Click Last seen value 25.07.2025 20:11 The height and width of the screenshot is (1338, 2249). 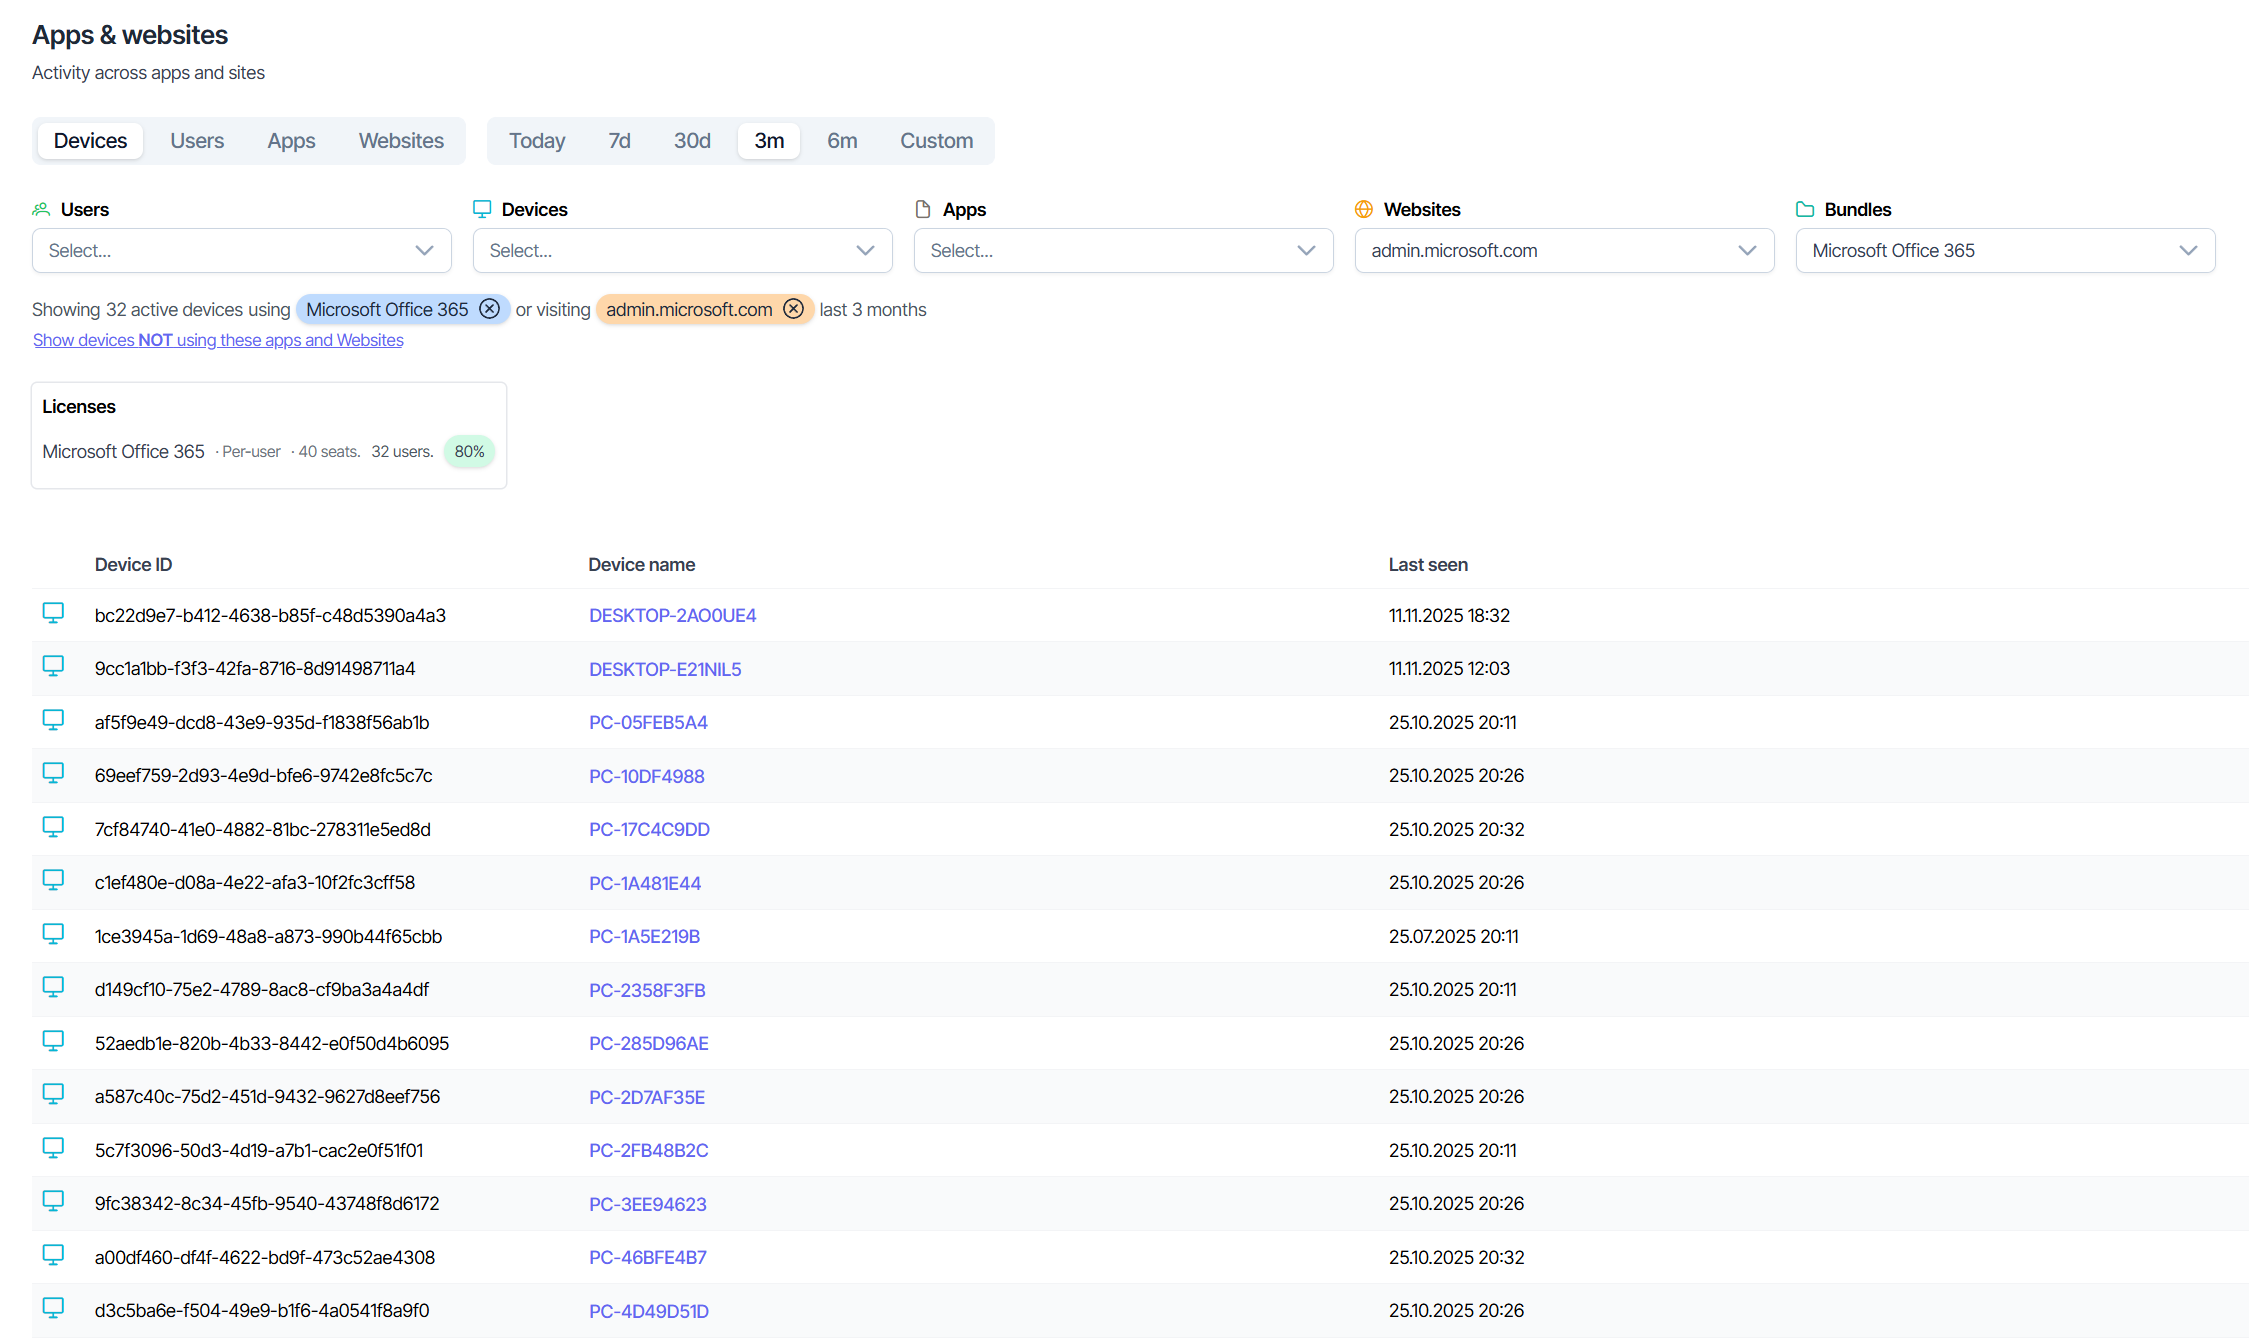[1453, 936]
